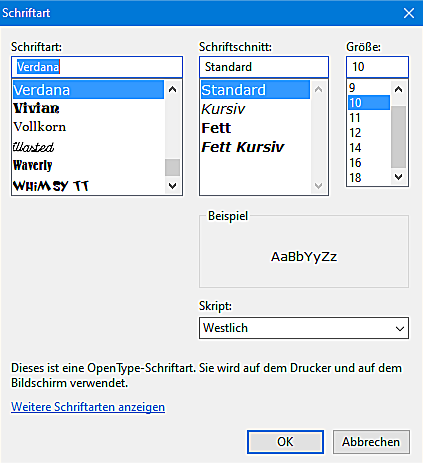Click size list scroll-up arrow
Viewport: 423px width, 463px height.
click(398, 89)
